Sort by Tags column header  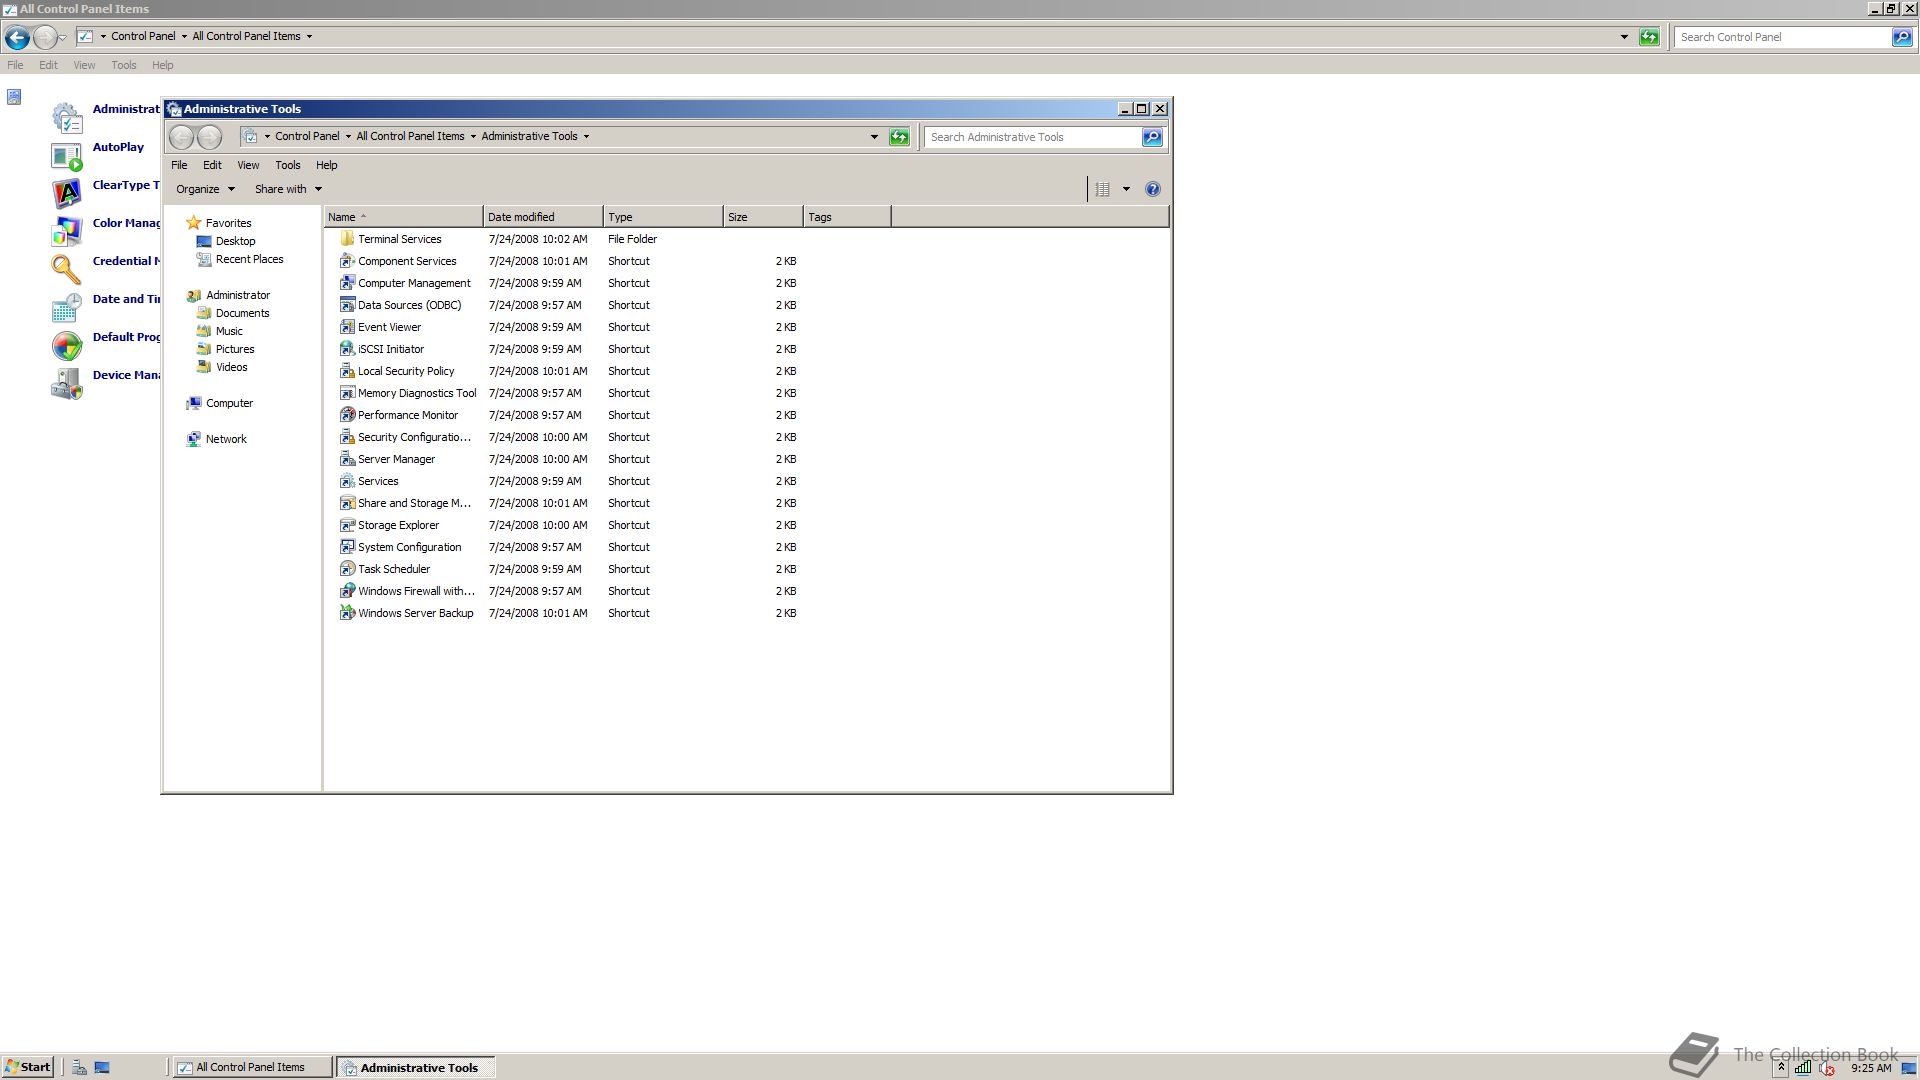click(x=847, y=217)
